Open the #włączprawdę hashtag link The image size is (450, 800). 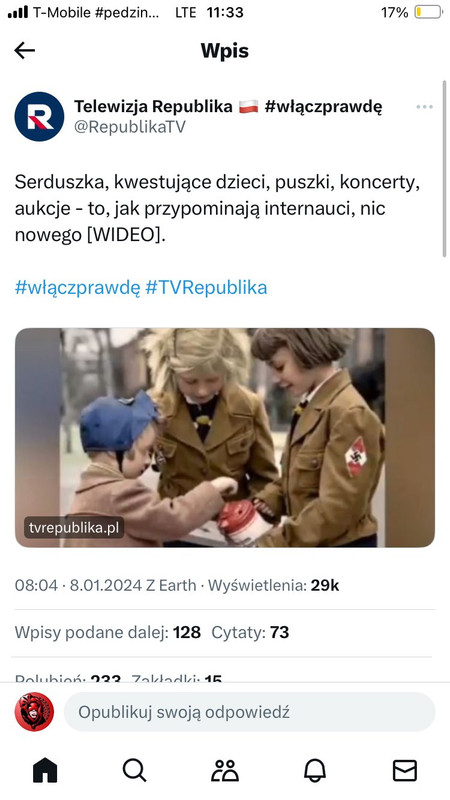77,288
